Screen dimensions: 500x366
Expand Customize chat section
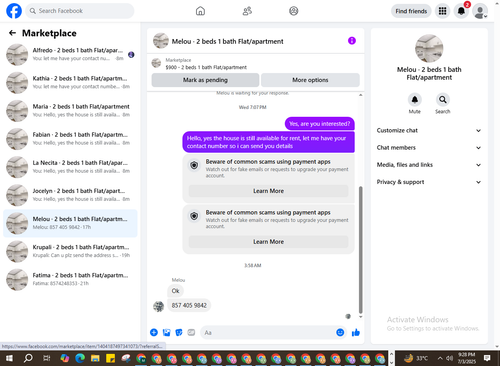click(x=429, y=130)
